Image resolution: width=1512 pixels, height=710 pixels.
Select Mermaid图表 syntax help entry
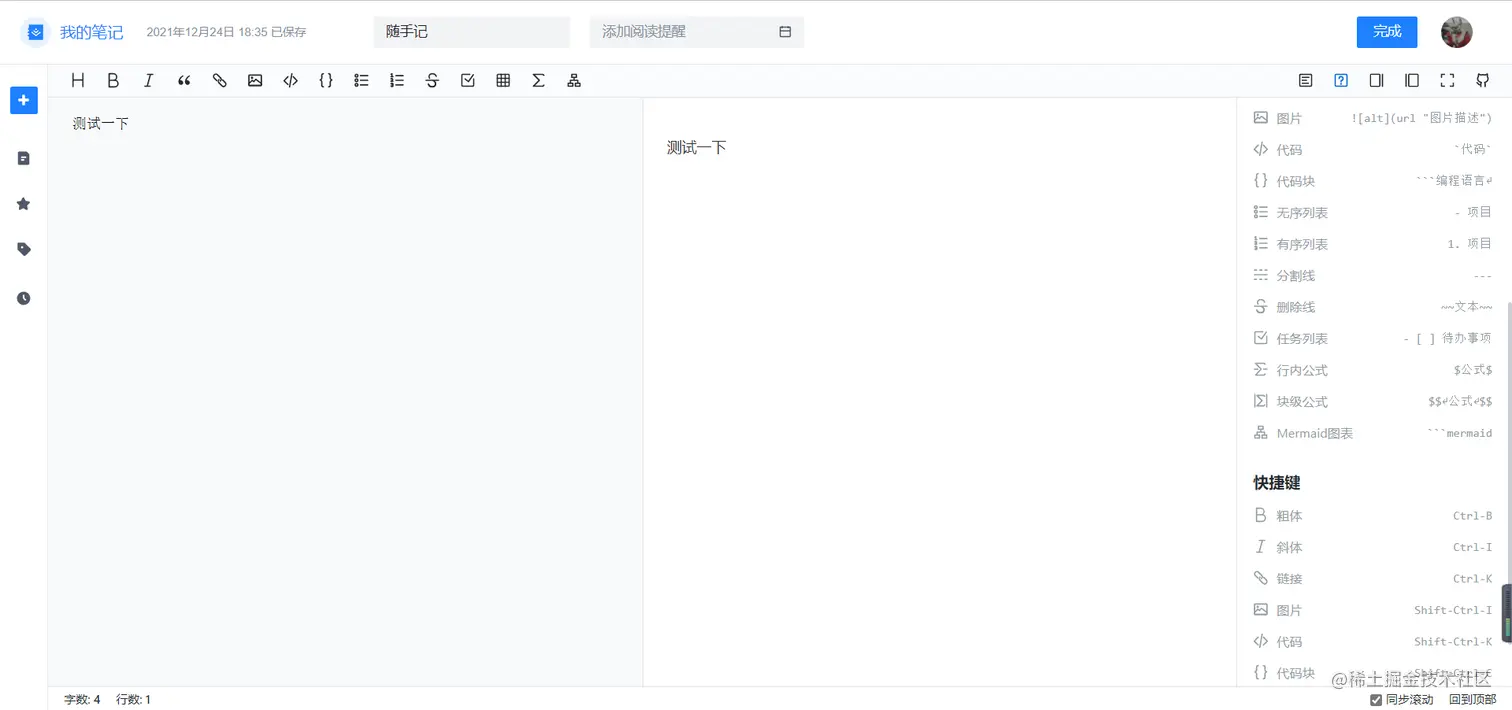pos(1372,433)
